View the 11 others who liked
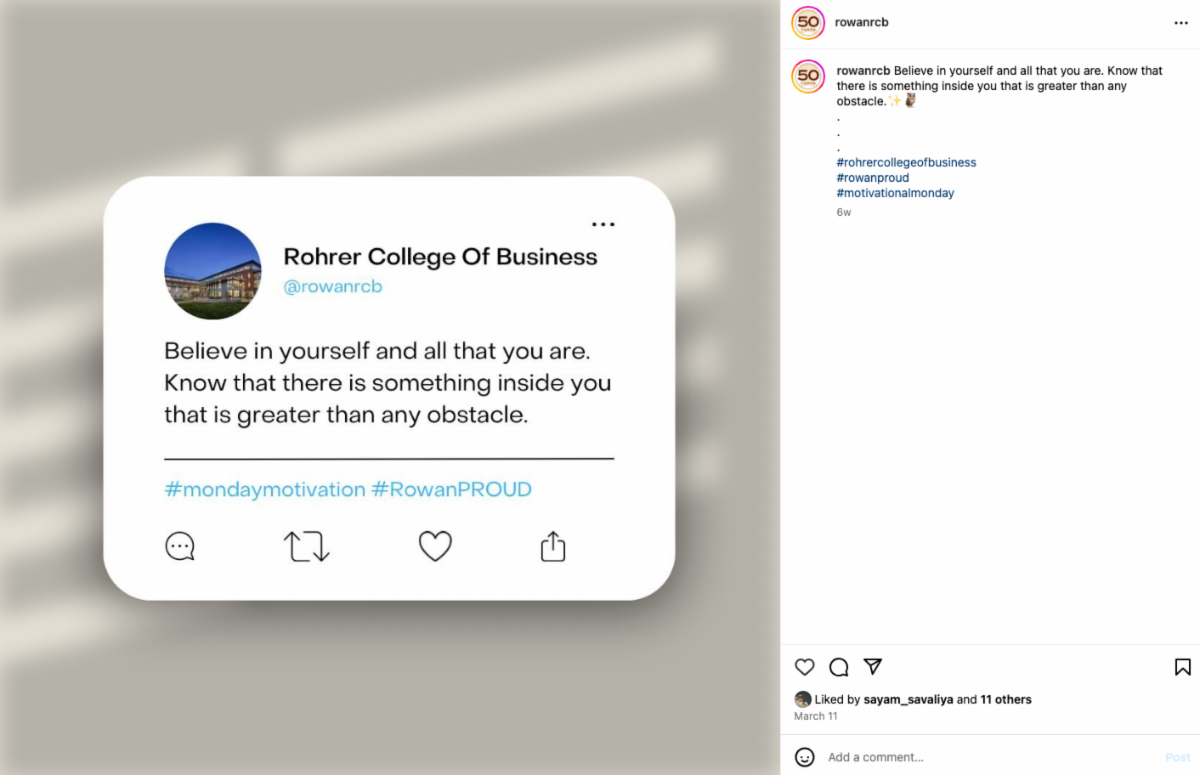1200x775 pixels. (1005, 699)
